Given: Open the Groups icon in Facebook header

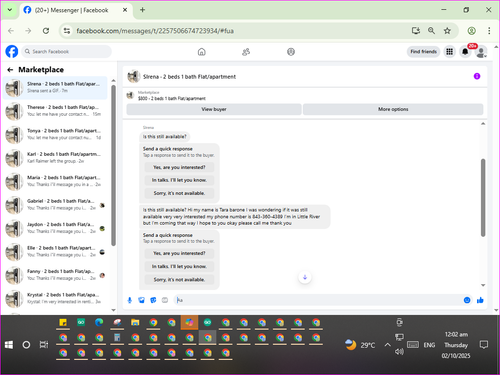Looking at the screenshot, I should tap(291, 52).
